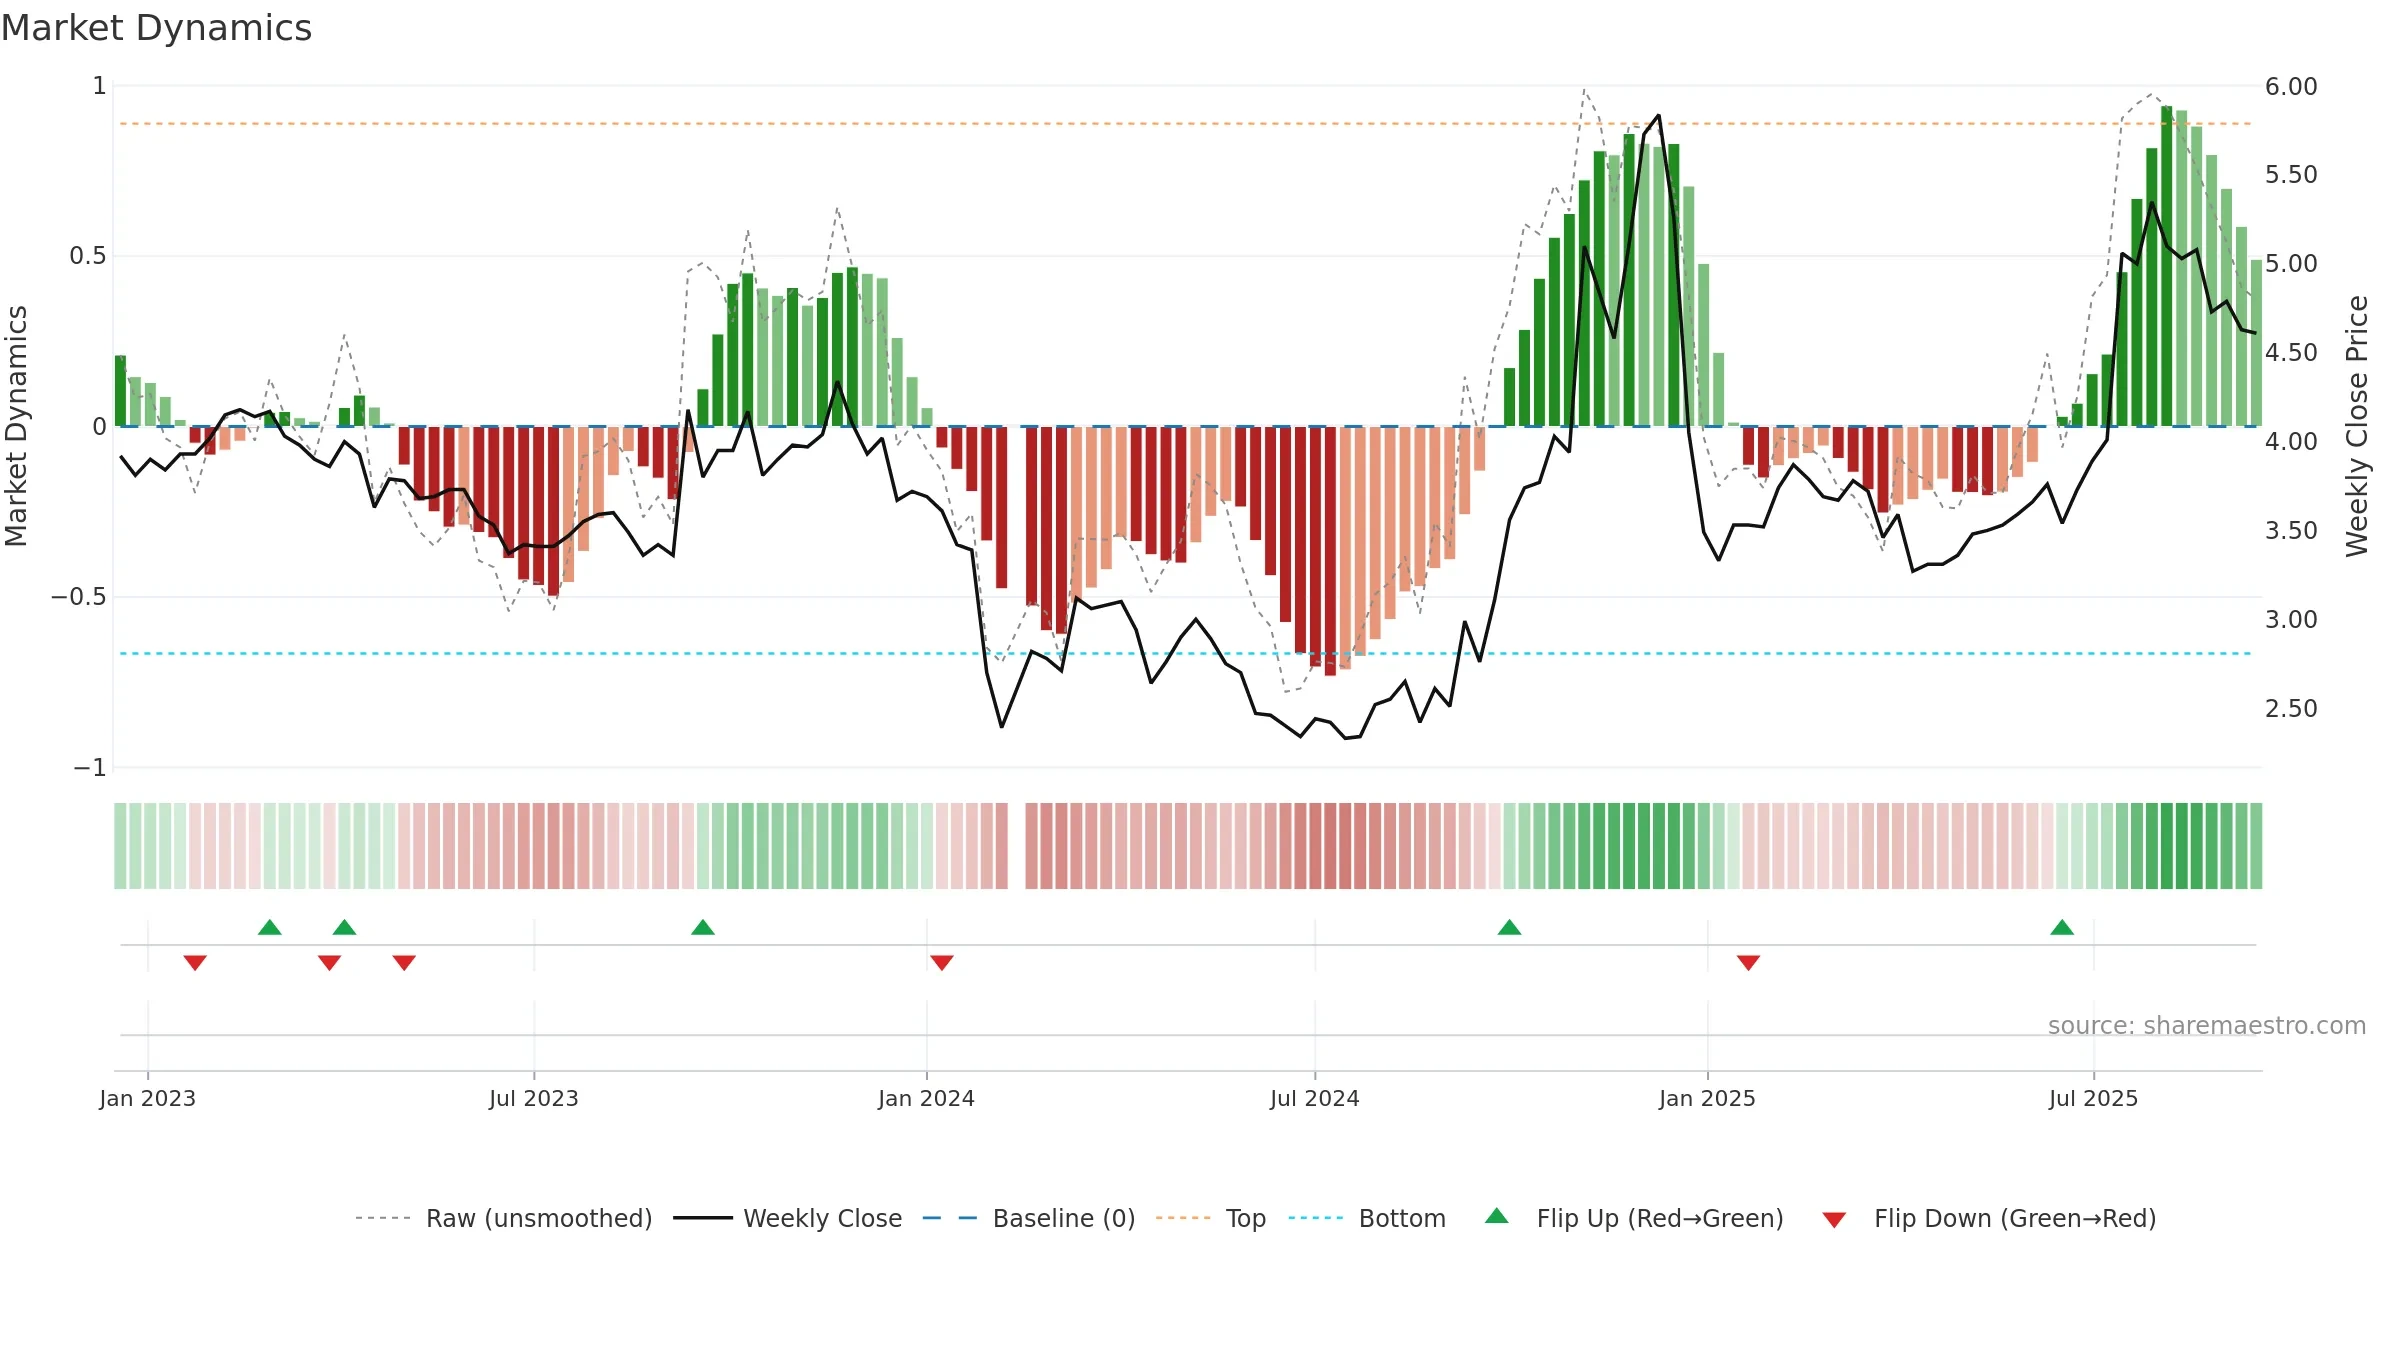The height and width of the screenshot is (1350, 2400).
Task: Click the Market Dynamics y-axis title
Action: click(16, 426)
